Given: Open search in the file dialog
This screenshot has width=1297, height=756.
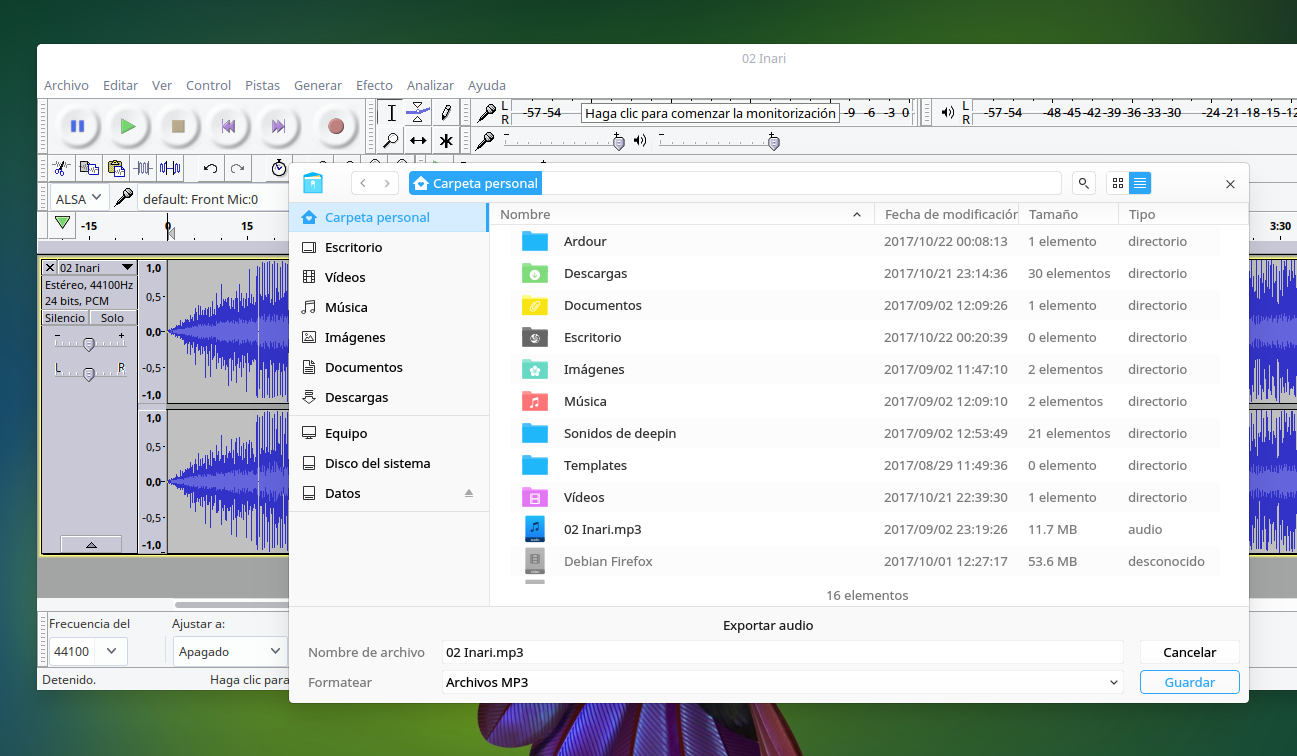Looking at the screenshot, I should click(x=1083, y=183).
